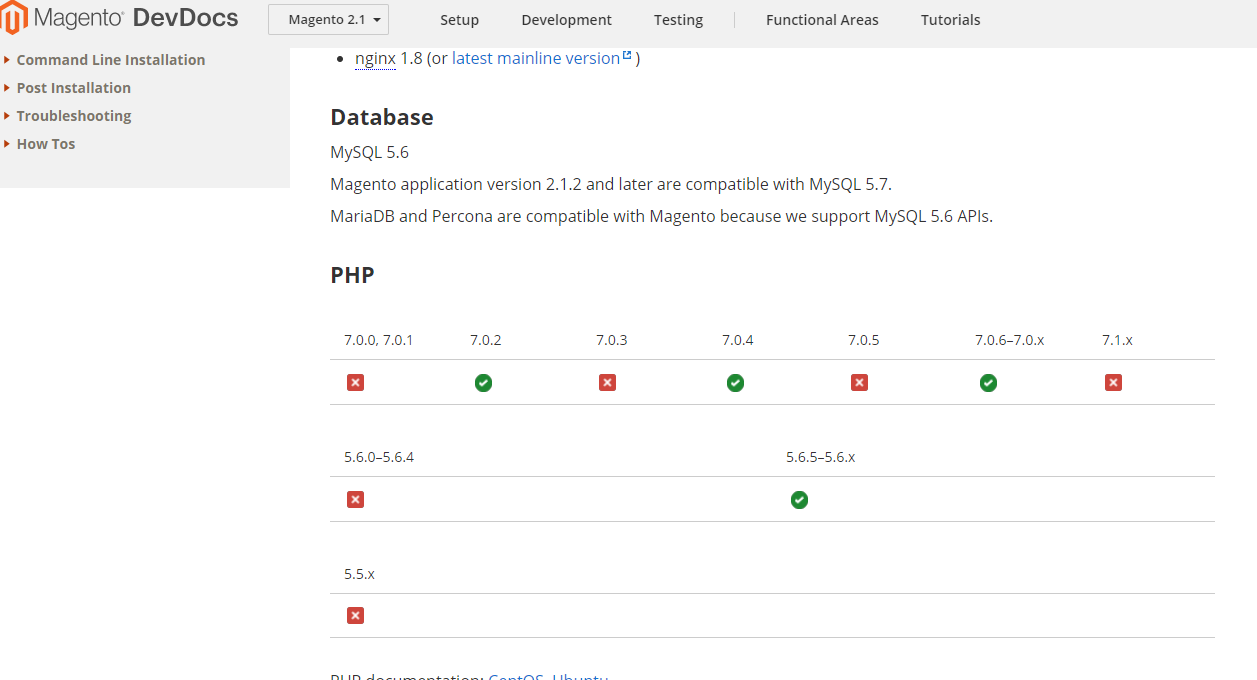Expand the How Tos sidebar arrow
The height and width of the screenshot is (680, 1257).
click(7, 144)
